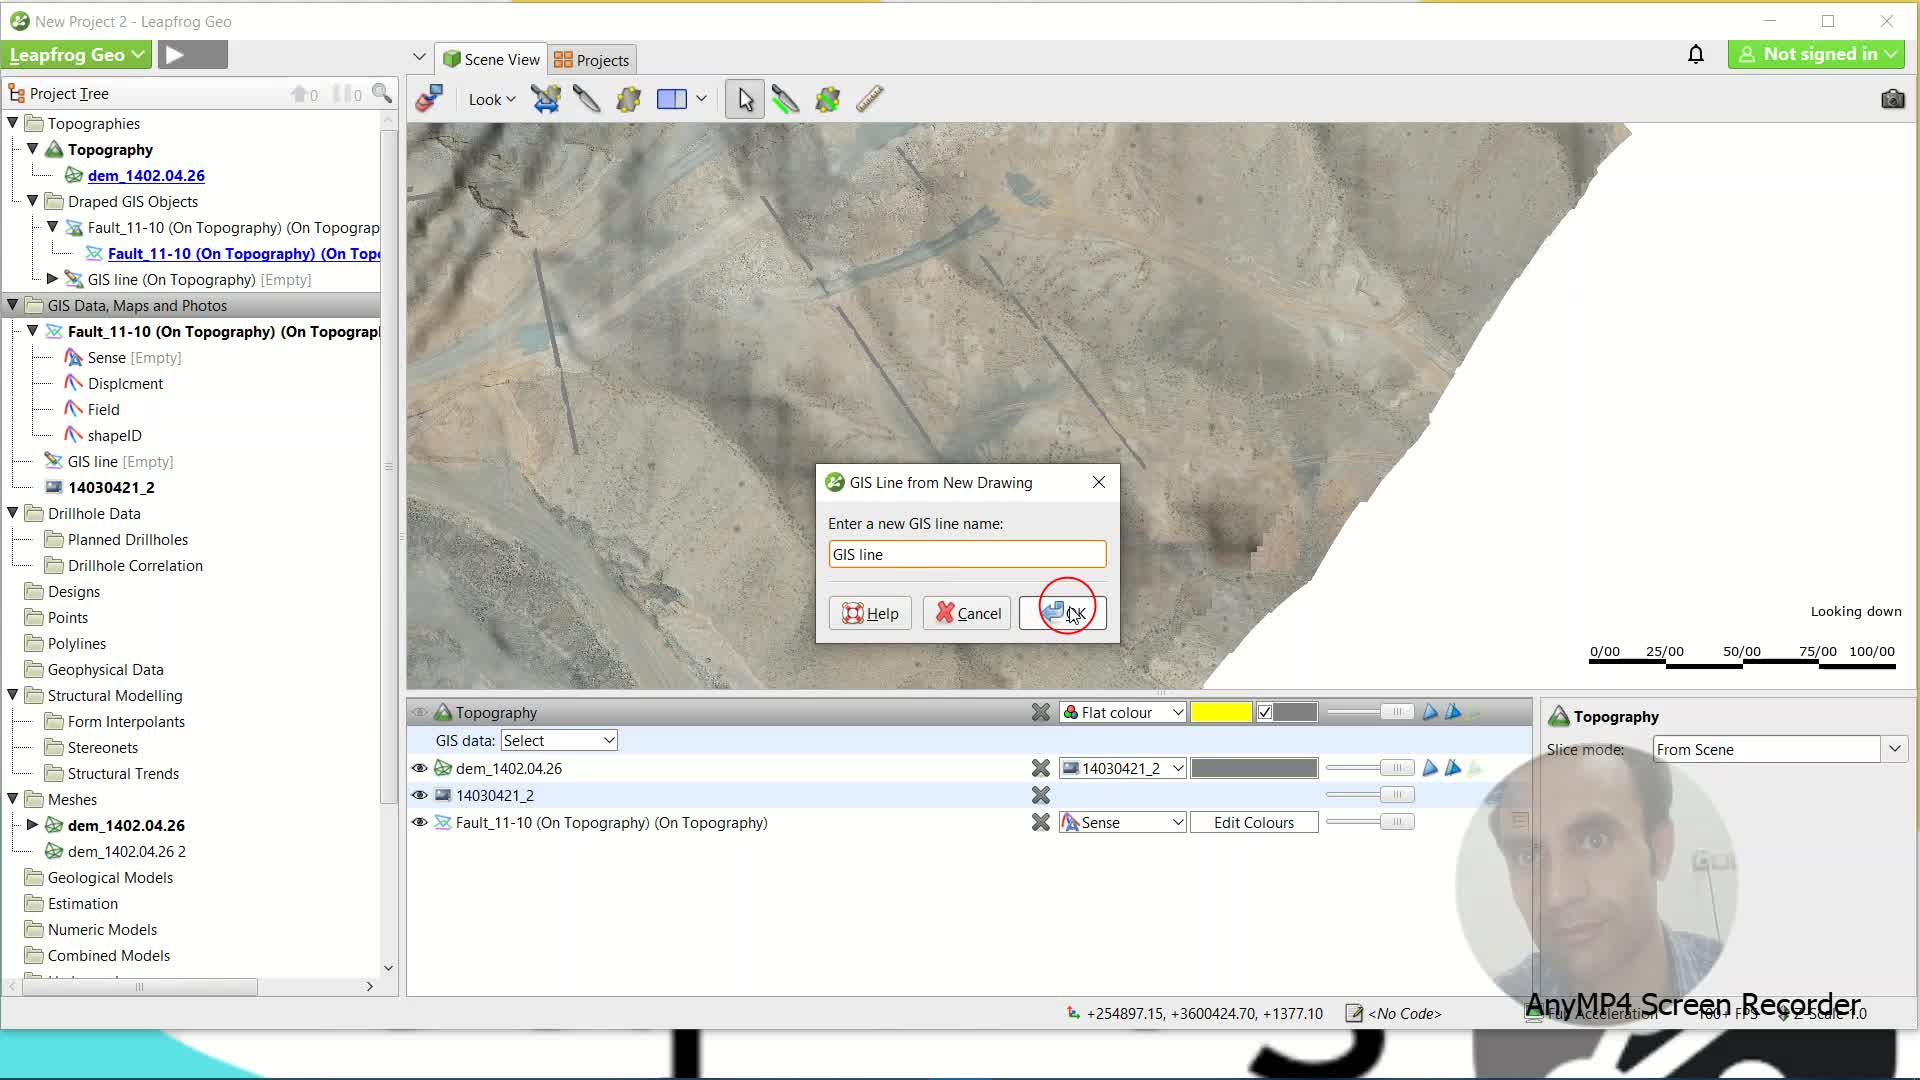This screenshot has height=1080, width=1920.
Task: Open the Flat colour dropdown
Action: [x=1123, y=712]
